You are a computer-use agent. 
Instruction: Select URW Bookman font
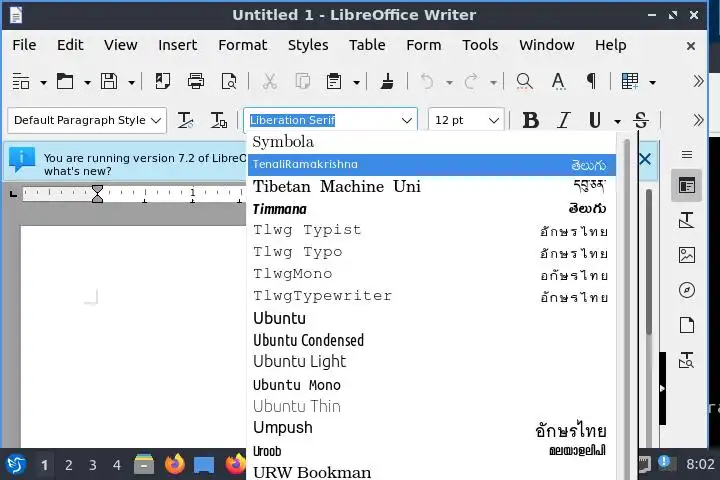pos(432,472)
